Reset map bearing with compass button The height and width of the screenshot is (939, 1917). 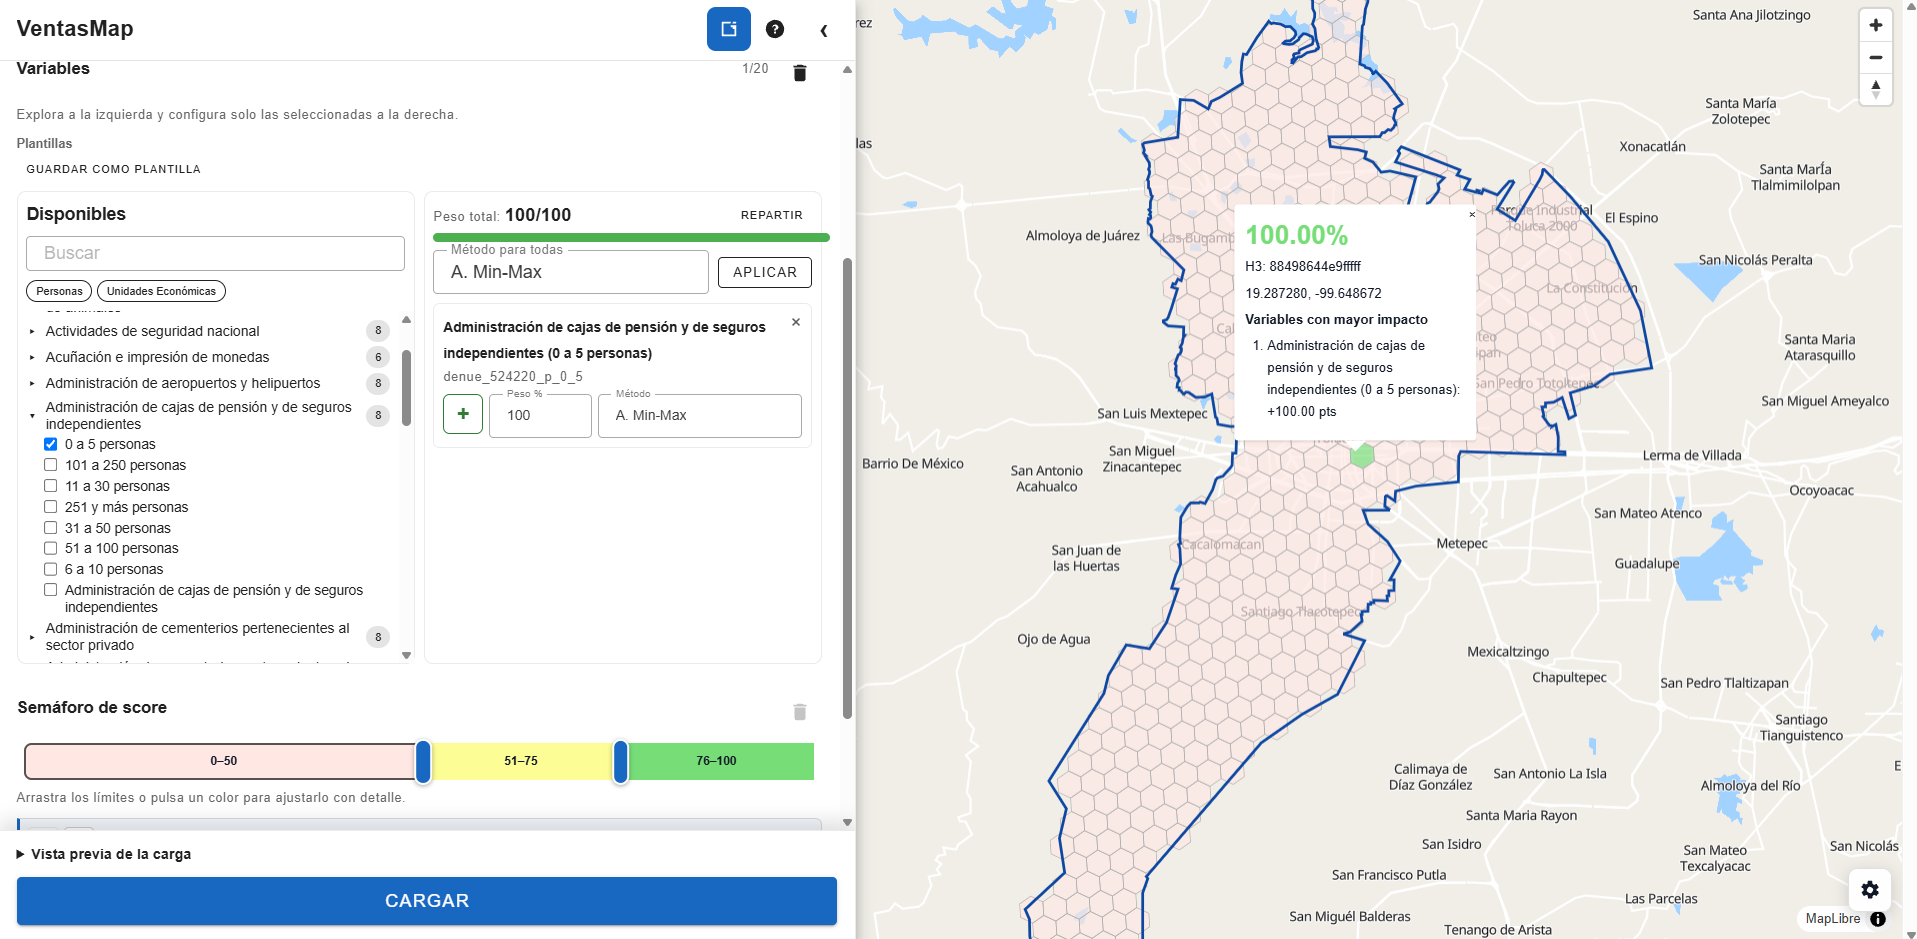coord(1876,89)
